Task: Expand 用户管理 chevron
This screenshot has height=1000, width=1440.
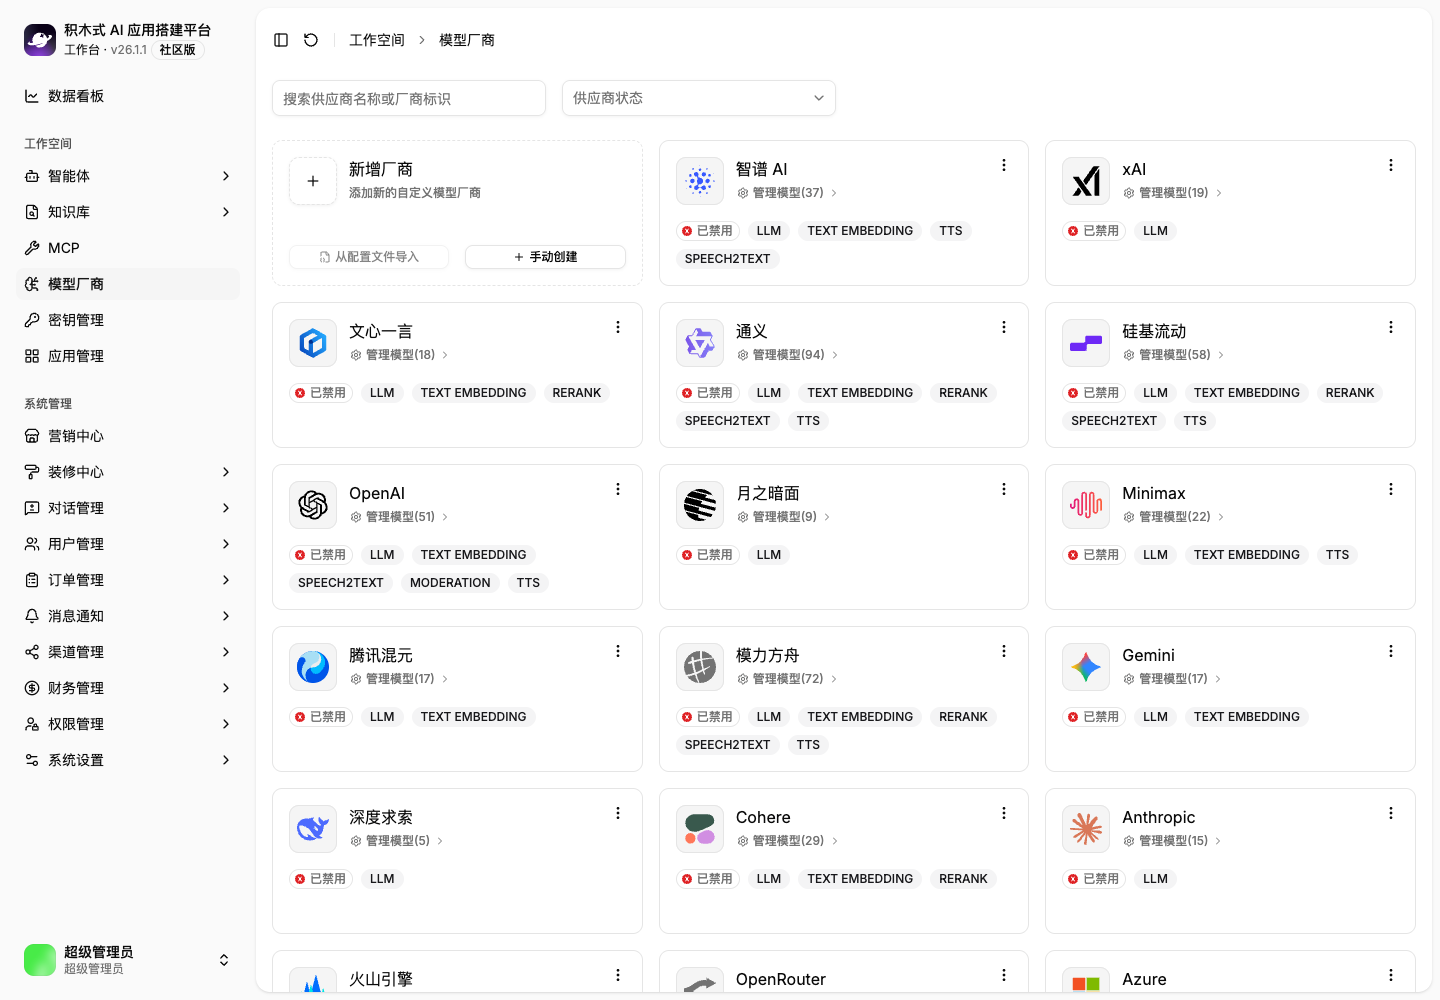Action: click(x=226, y=544)
